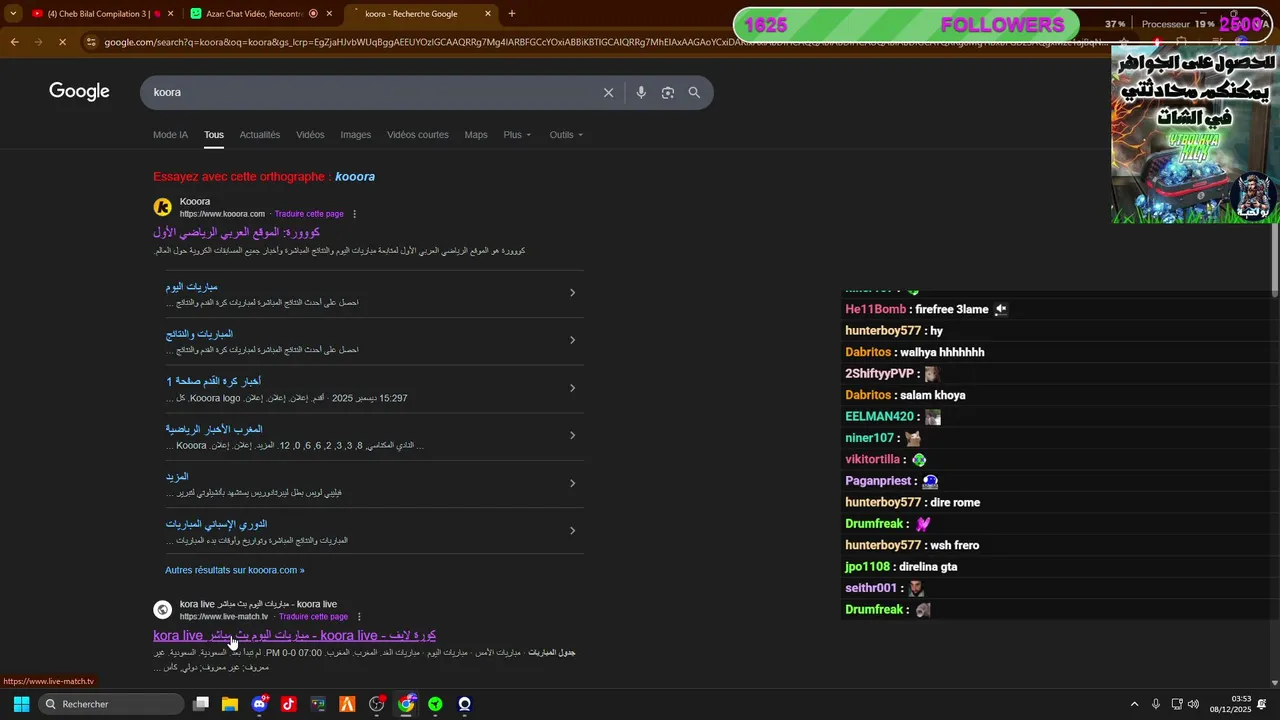Open the orange app in the taskbar
The height and width of the screenshot is (720, 1280).
pyautogui.click(x=347, y=704)
